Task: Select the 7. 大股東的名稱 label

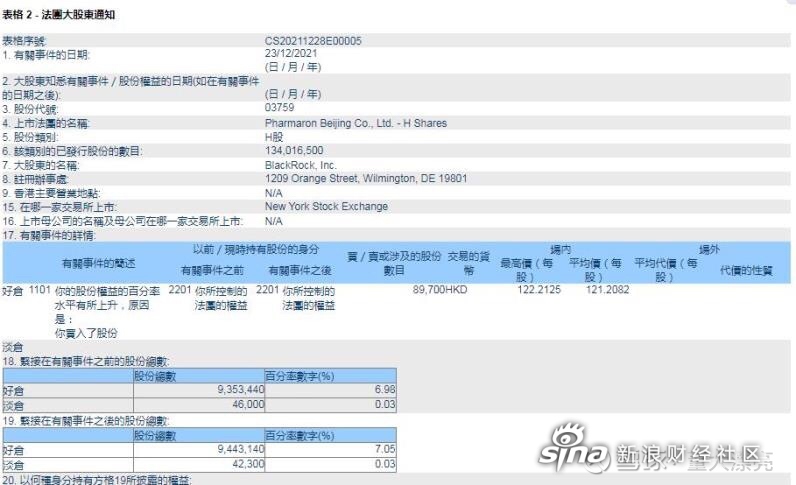Action: pyautogui.click(x=41, y=166)
